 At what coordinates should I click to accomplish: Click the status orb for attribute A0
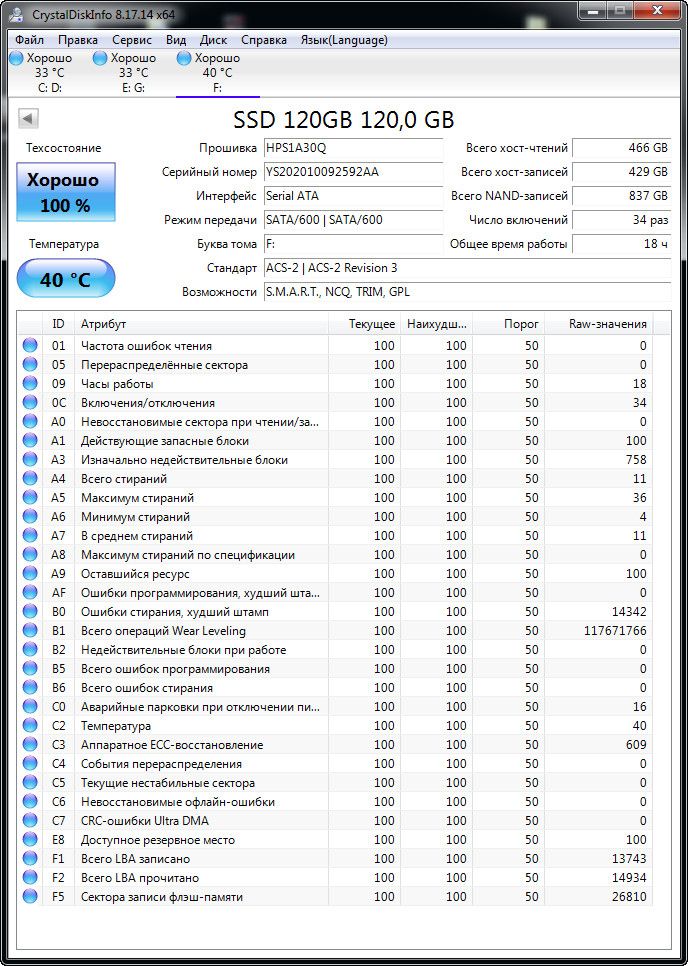(30, 422)
